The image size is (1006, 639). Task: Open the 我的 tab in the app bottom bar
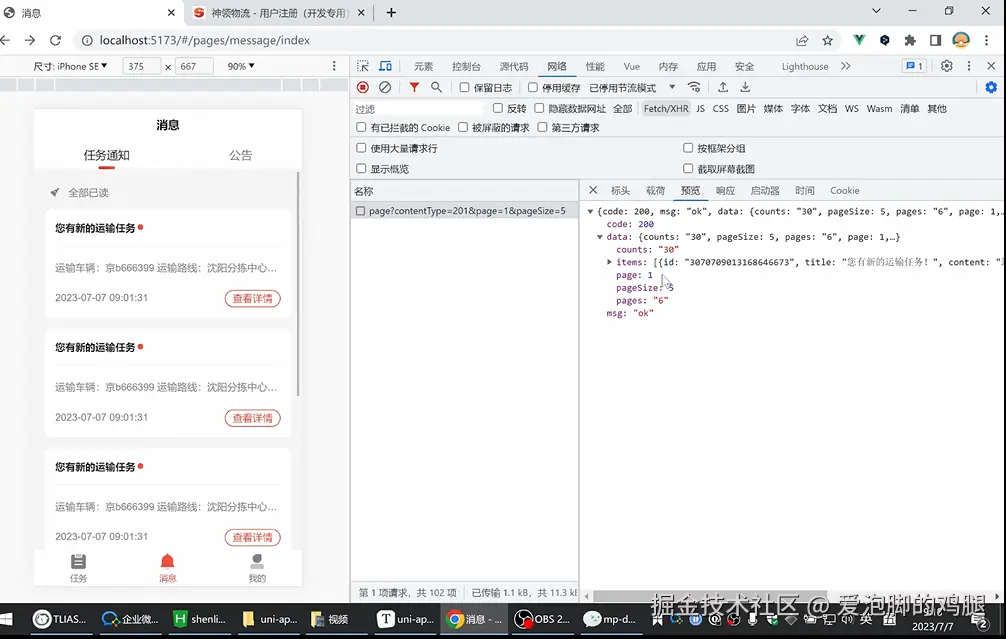click(257, 568)
